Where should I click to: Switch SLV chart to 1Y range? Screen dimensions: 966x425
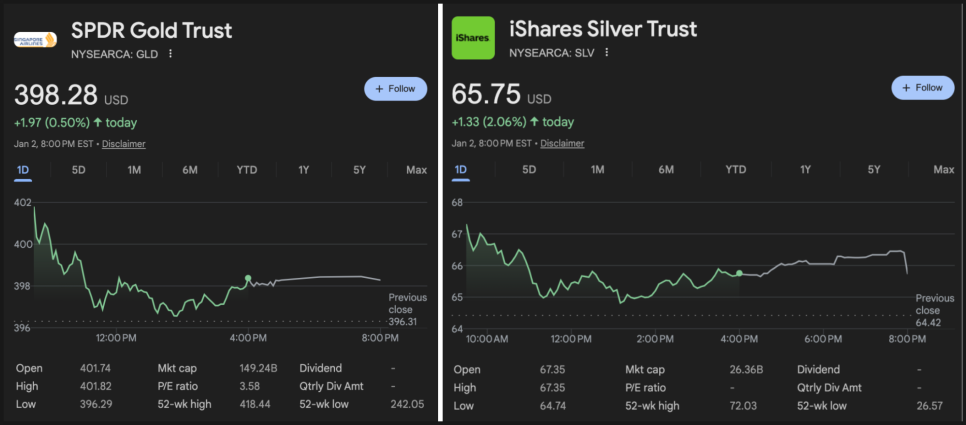tap(805, 170)
